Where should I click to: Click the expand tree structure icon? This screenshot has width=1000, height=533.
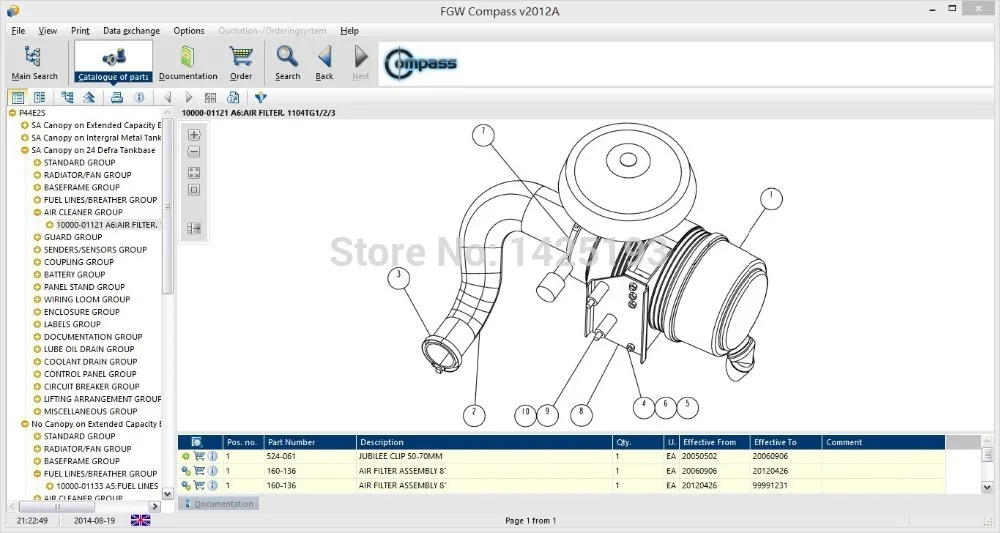67,98
